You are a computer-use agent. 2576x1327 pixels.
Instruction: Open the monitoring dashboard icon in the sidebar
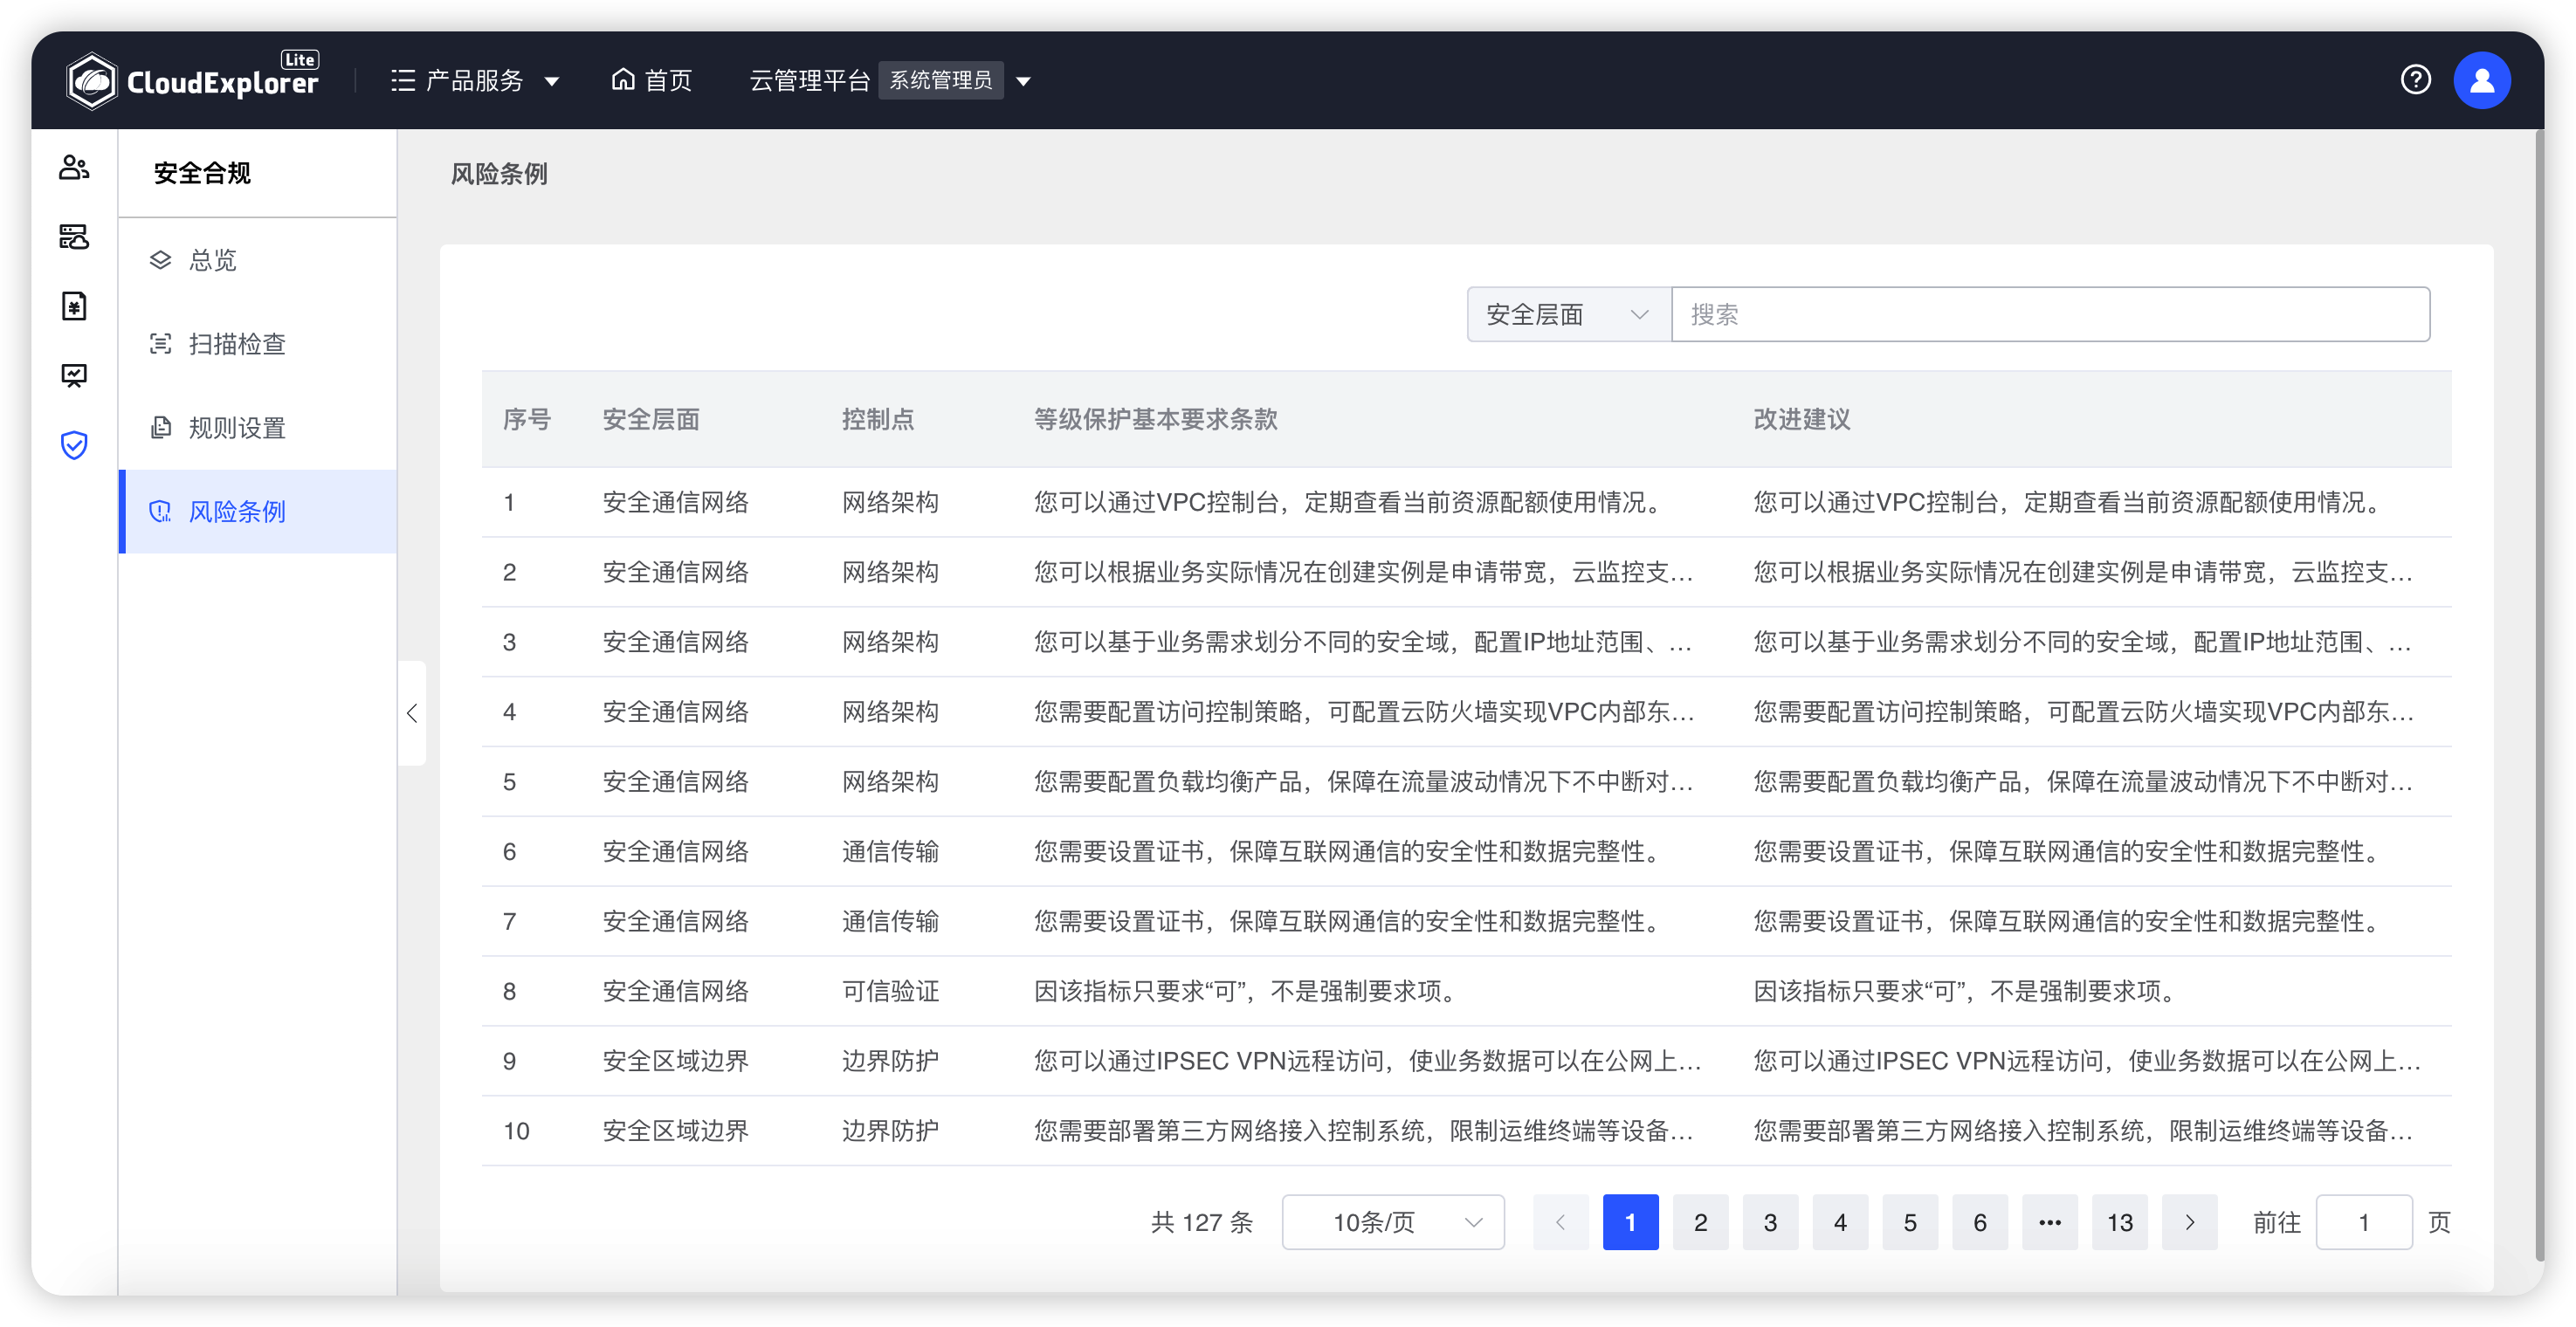(74, 376)
